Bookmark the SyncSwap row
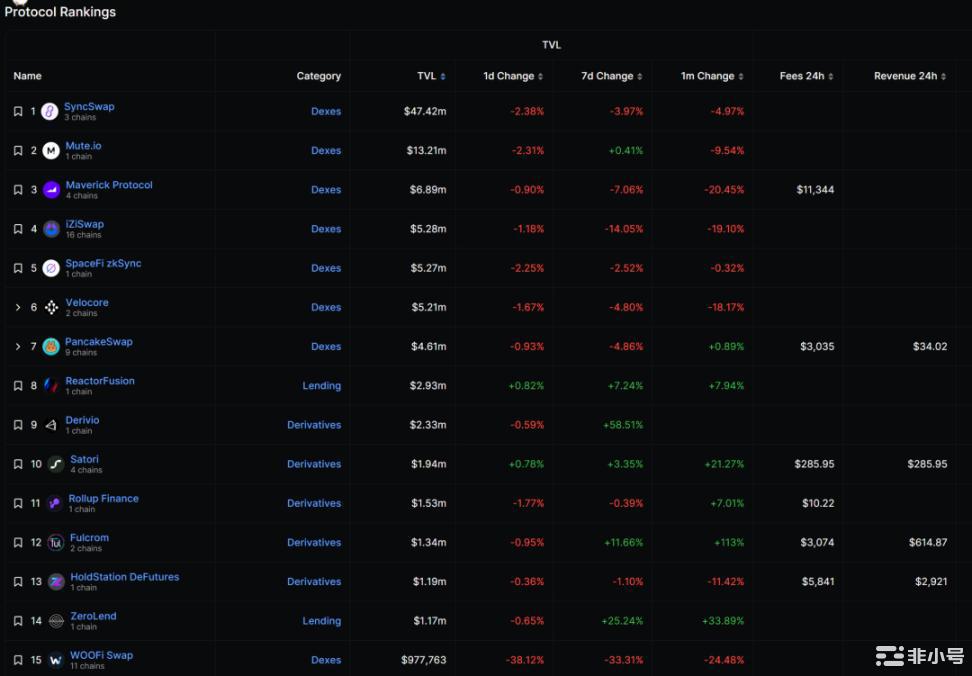The image size is (972, 676). click(x=18, y=112)
